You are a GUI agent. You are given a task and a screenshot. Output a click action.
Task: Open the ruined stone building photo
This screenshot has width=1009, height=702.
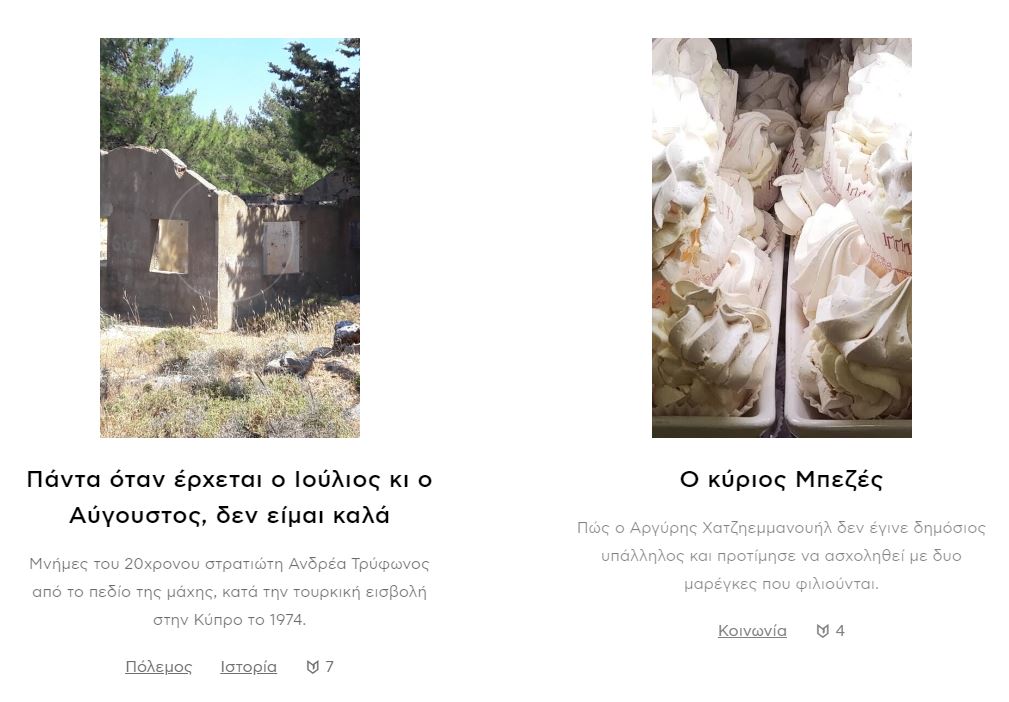pos(230,238)
